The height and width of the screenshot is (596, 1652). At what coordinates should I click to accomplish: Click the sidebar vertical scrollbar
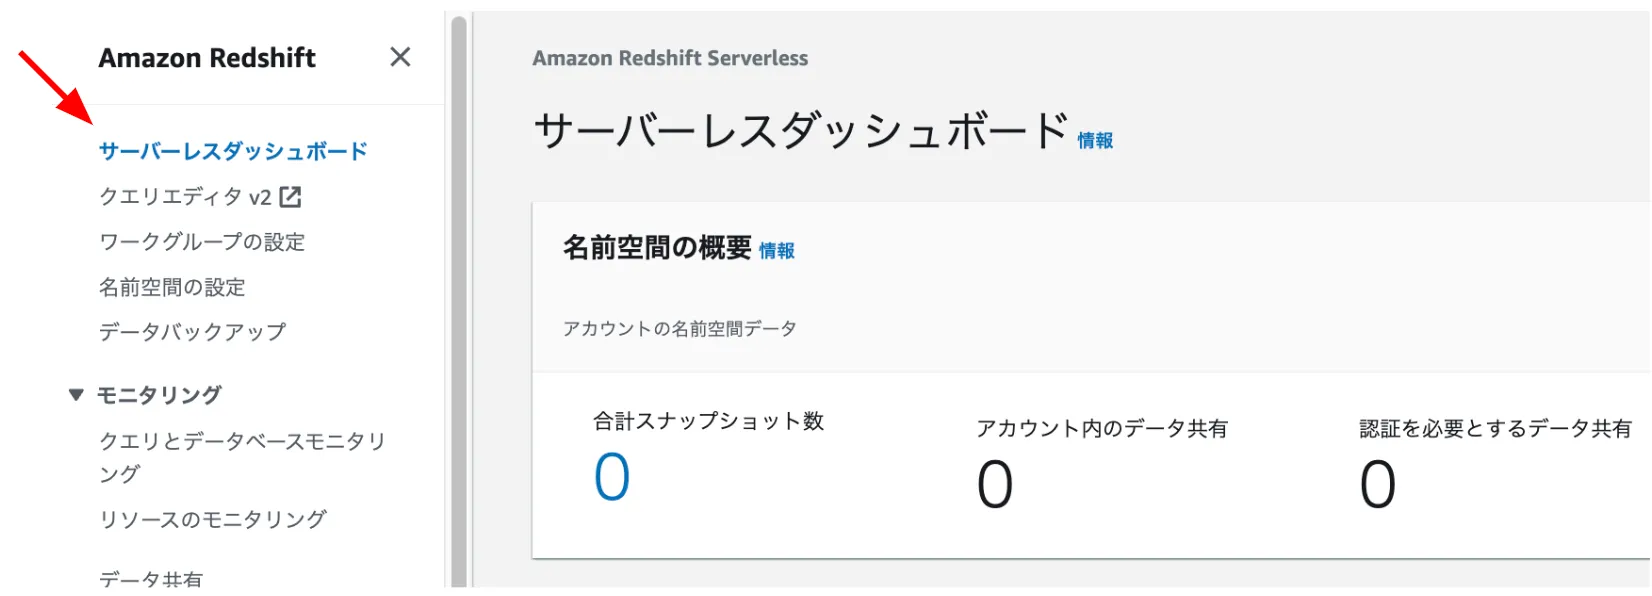point(459,300)
